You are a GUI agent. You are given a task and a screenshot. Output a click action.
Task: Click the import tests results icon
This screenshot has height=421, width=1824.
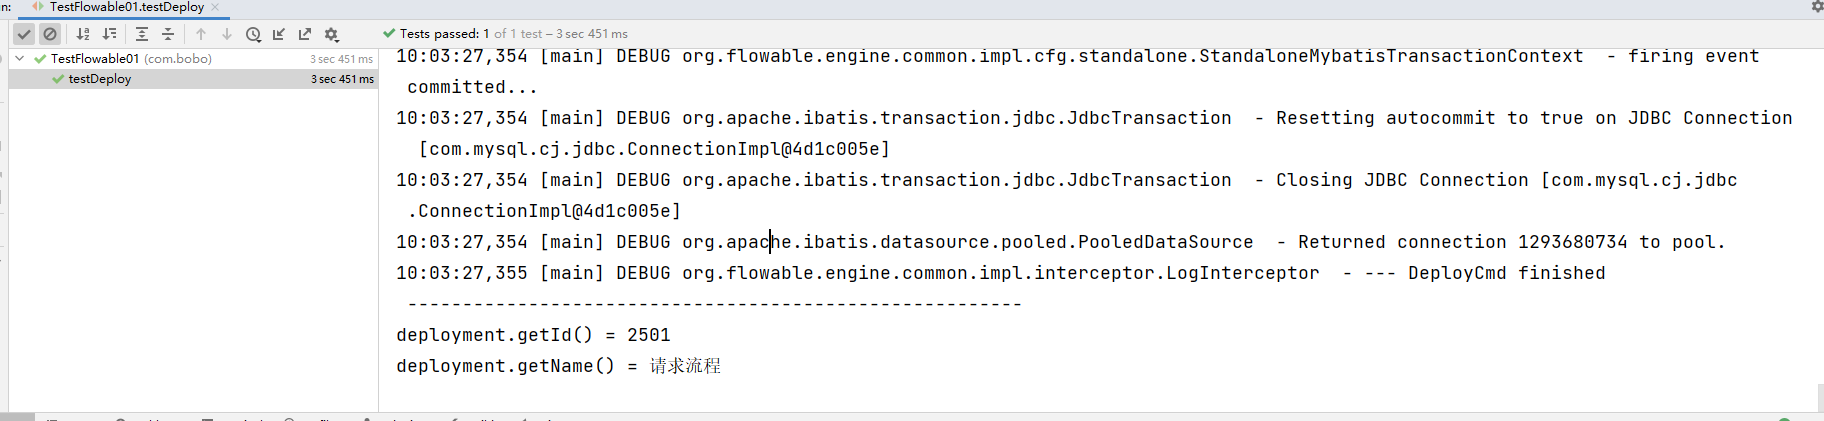point(279,34)
